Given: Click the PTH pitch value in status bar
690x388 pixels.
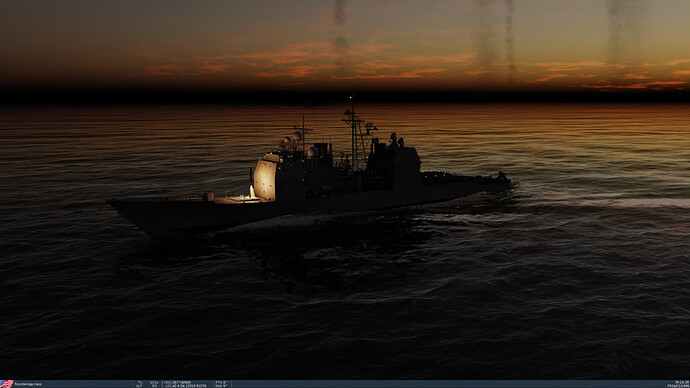Looking at the screenshot, I should 221,382.
